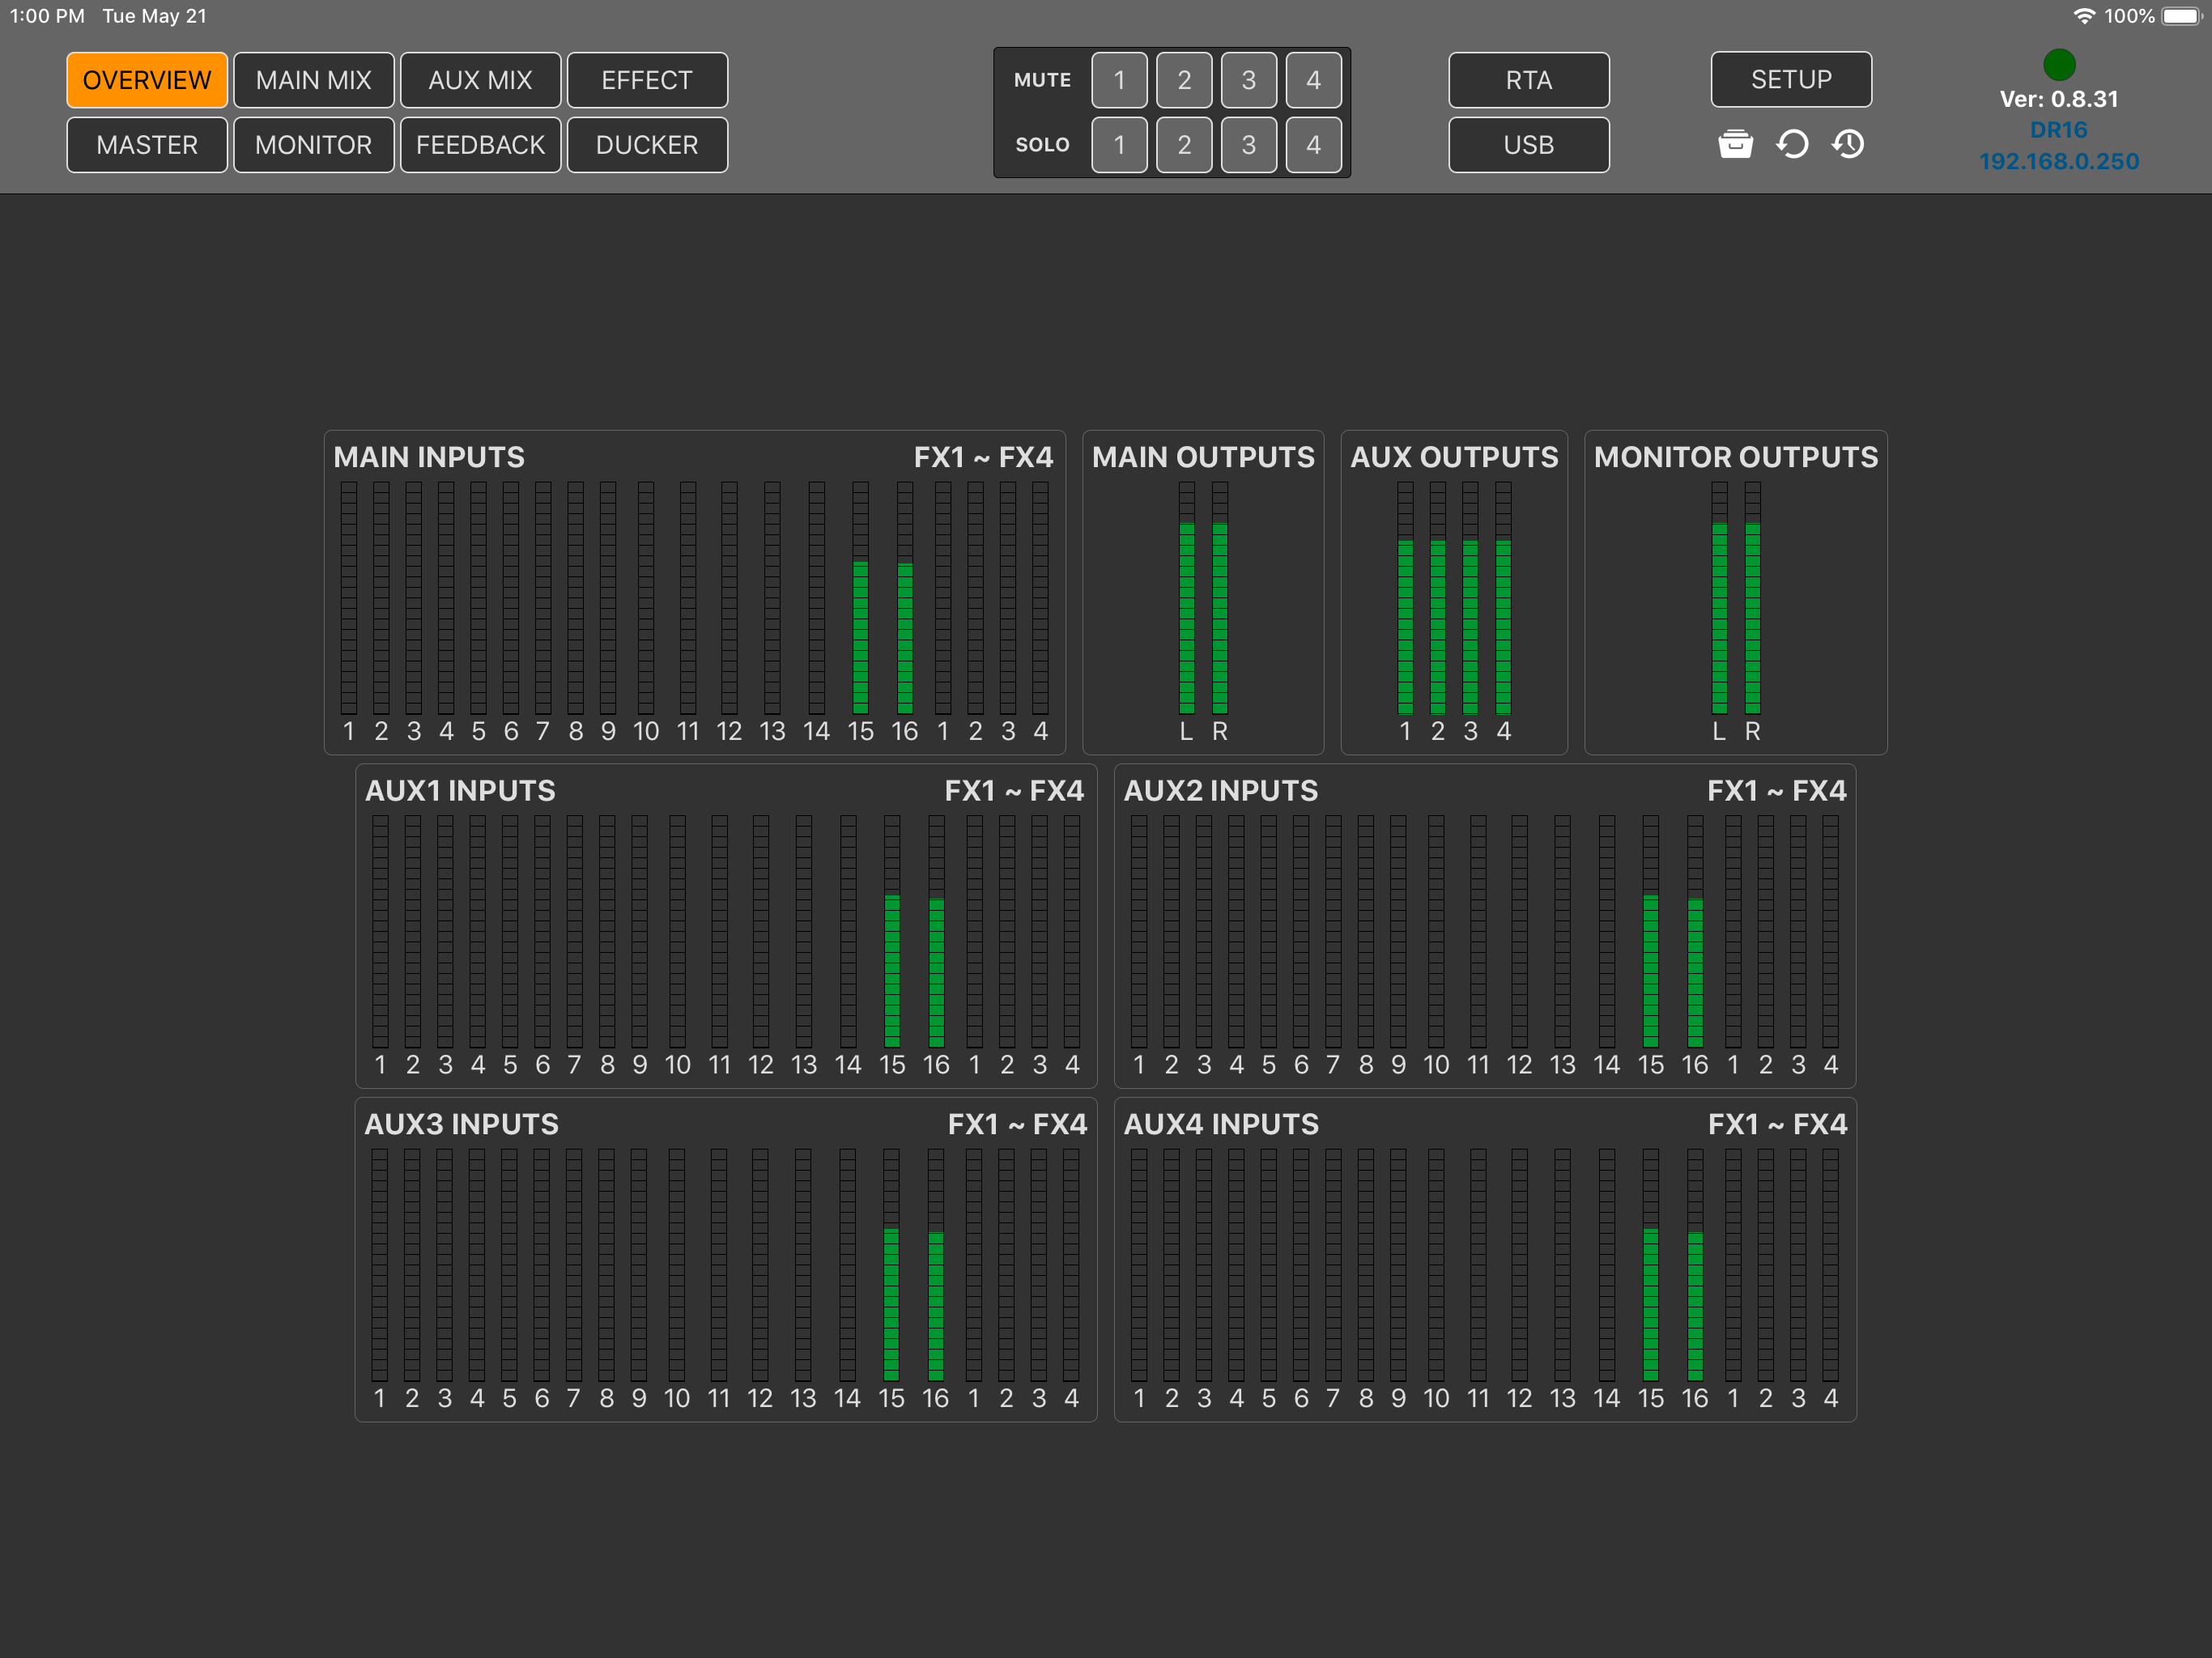
Task: Click the MONITOR OUTPUTS panel title
Action: pos(1736,457)
